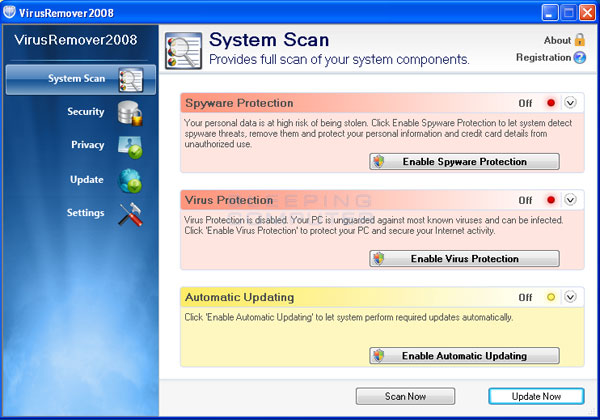This screenshot has height=420, width=600.
Task: Click the 'System Scan' page heading
Action: 269,40
